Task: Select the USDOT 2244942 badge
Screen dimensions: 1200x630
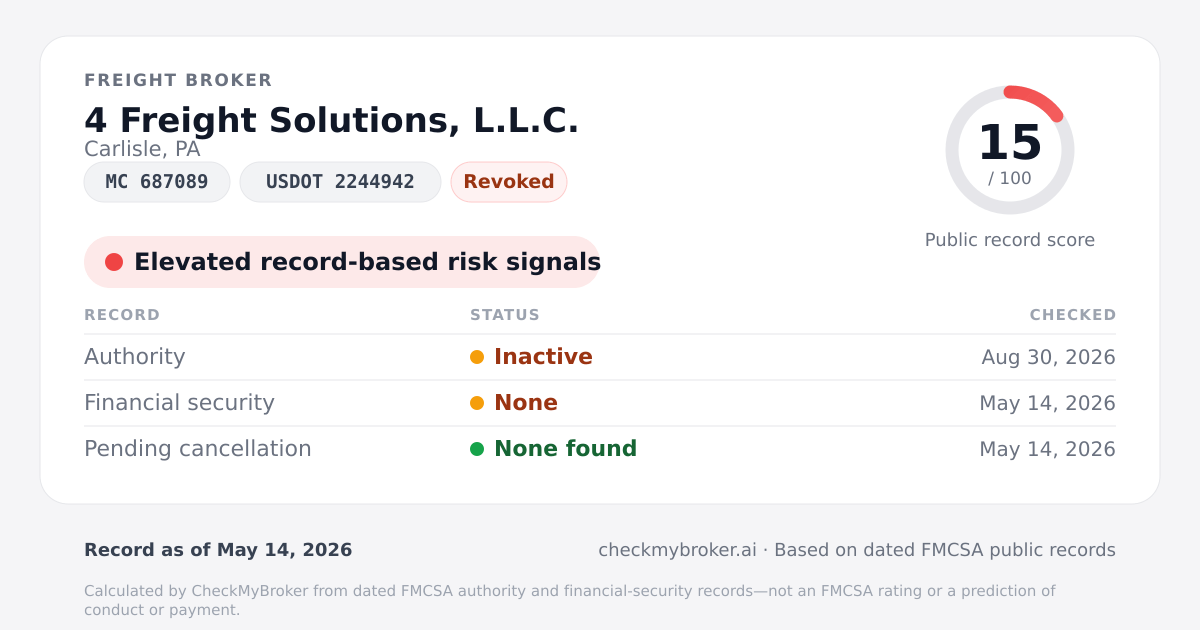Action: click(x=340, y=182)
